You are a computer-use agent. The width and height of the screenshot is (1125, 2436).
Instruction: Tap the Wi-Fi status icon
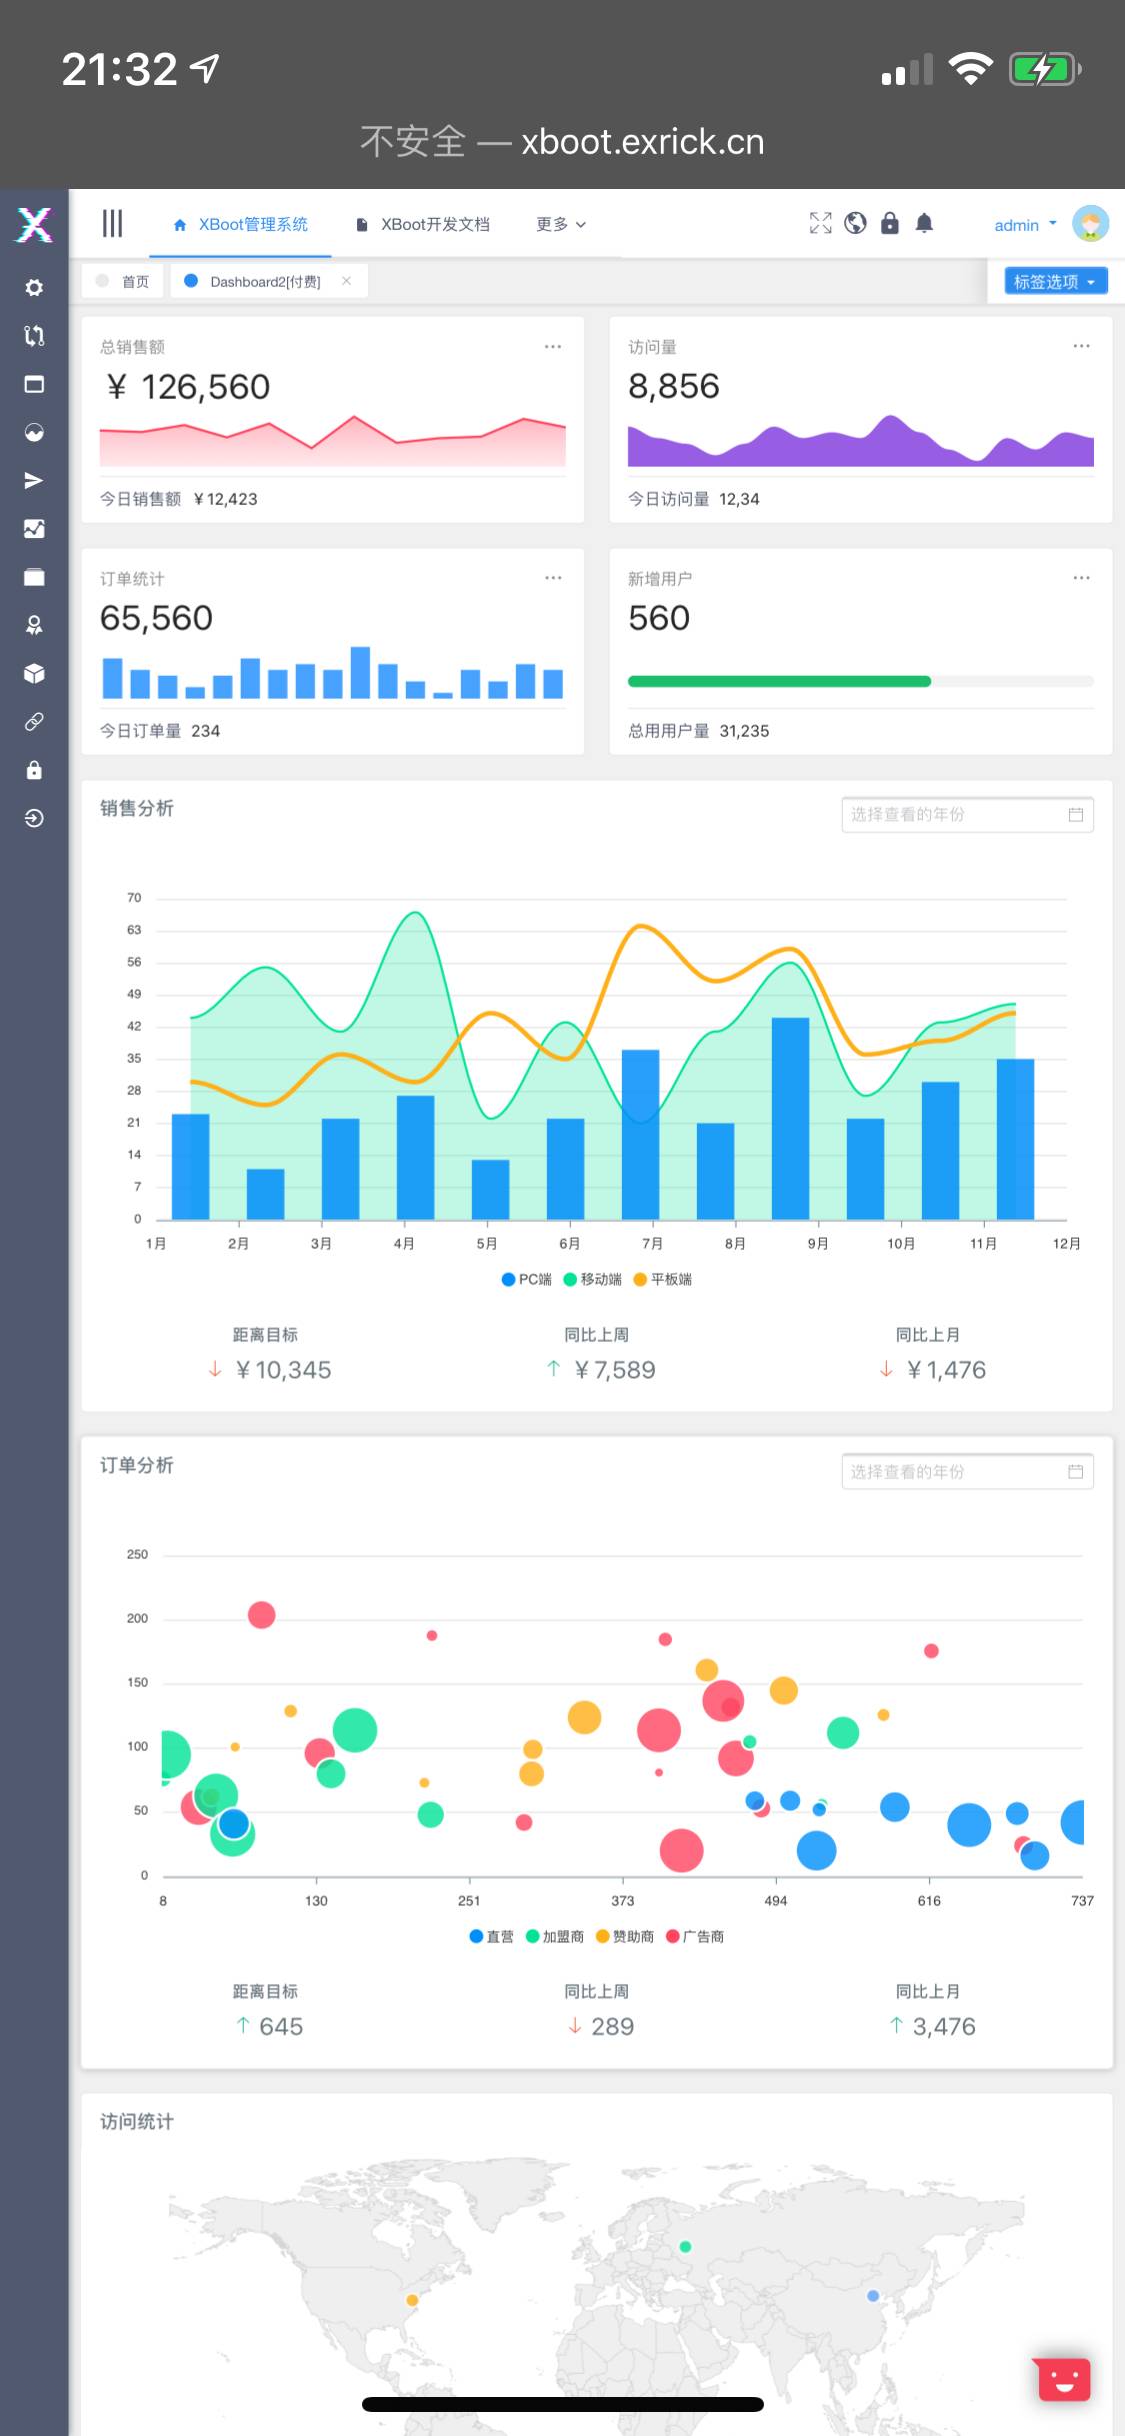970,69
